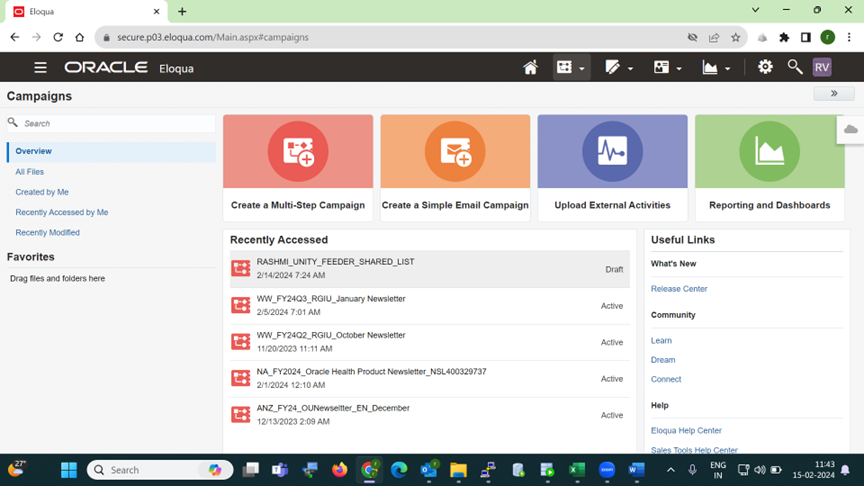The width and height of the screenshot is (864, 486).
Task: Switch to the Eloqua browser tab
Action: click(x=87, y=12)
